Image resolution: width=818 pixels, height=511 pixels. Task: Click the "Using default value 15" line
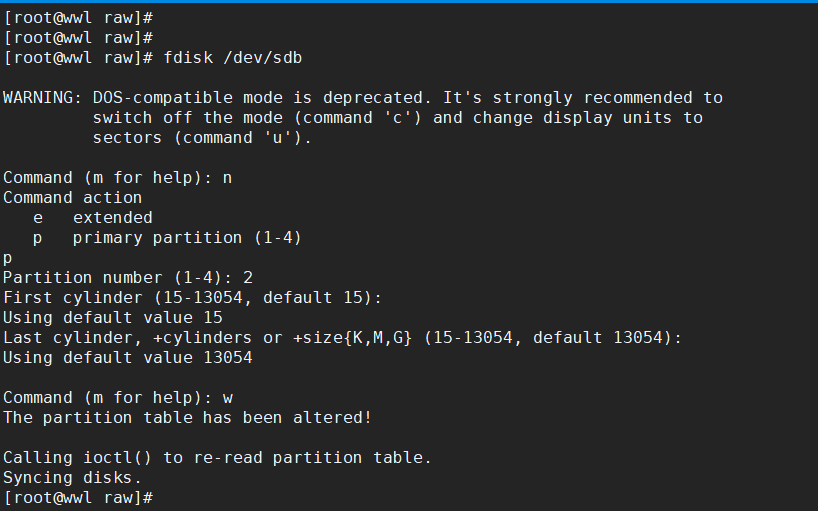point(112,318)
